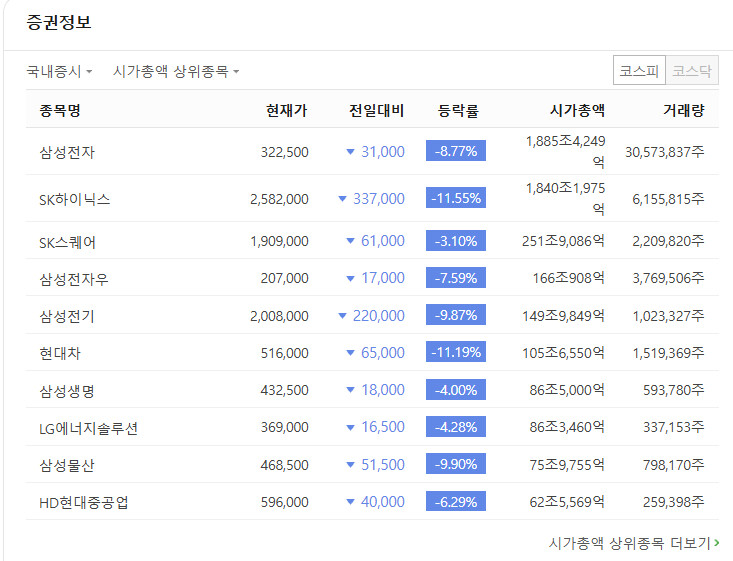Click 현대차 current price 516,000
733x561 pixels.
pyautogui.click(x=284, y=353)
